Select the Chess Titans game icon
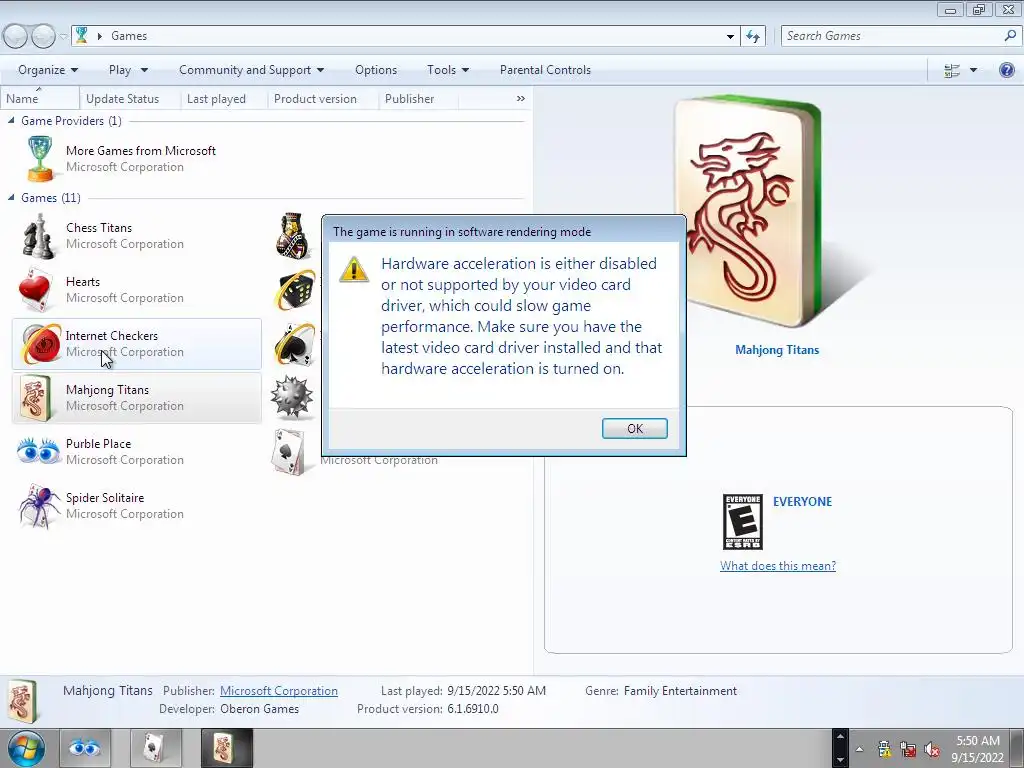 click(x=39, y=236)
